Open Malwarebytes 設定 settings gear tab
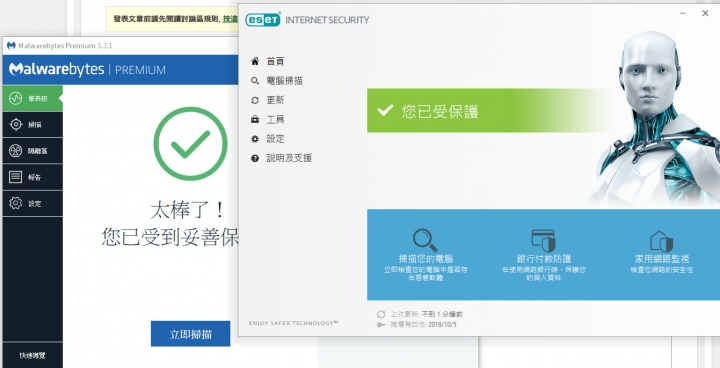The width and height of the screenshot is (720, 368). [33, 204]
